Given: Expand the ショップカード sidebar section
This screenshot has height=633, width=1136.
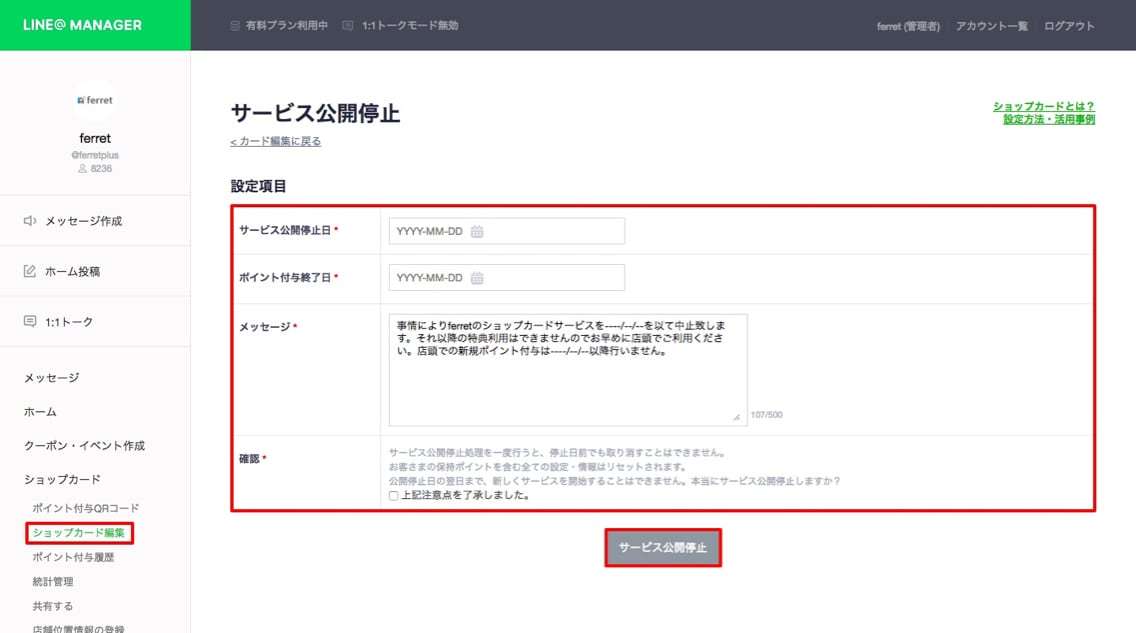Looking at the screenshot, I should coord(62,479).
